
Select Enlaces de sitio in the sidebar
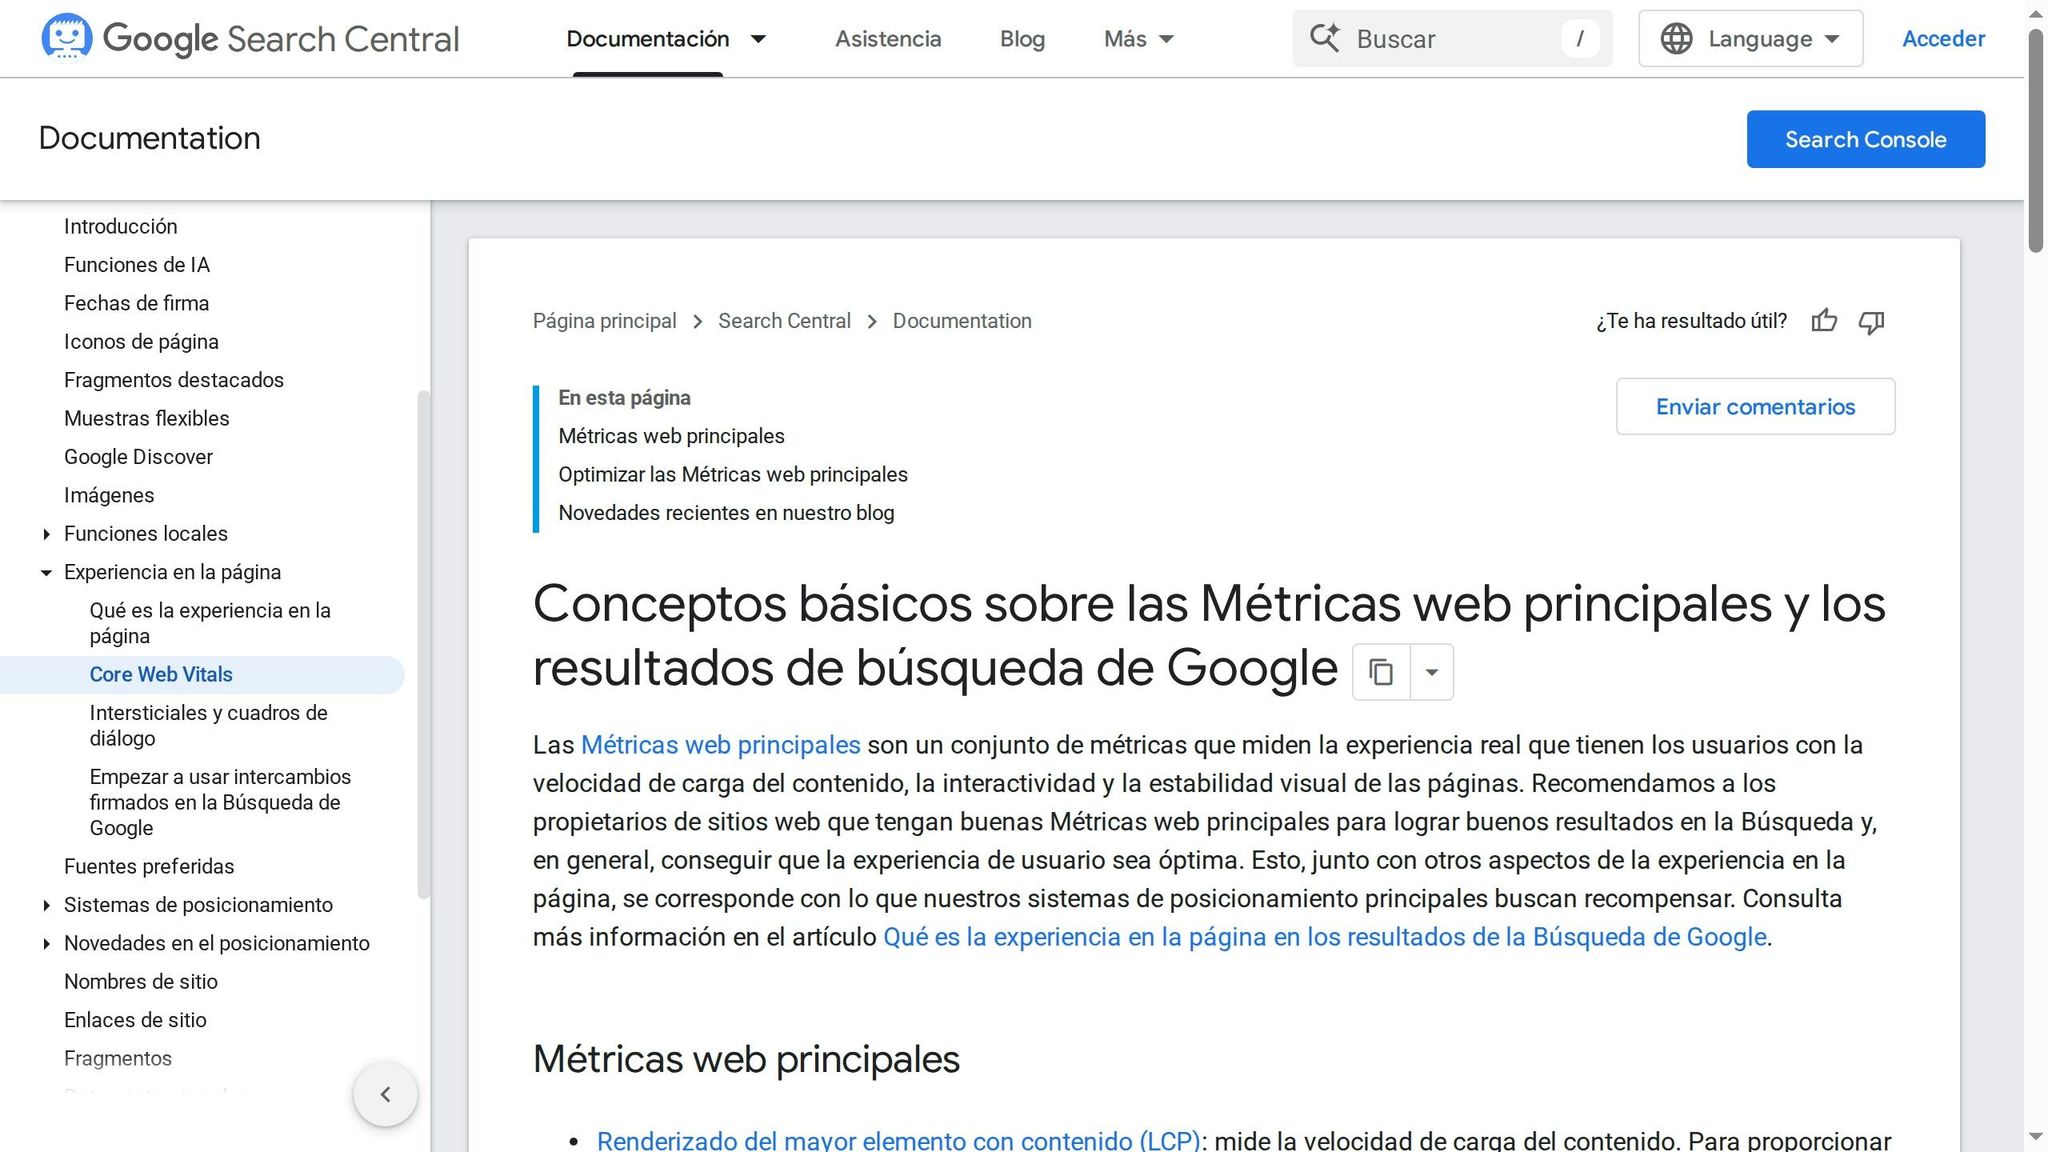pos(135,1020)
